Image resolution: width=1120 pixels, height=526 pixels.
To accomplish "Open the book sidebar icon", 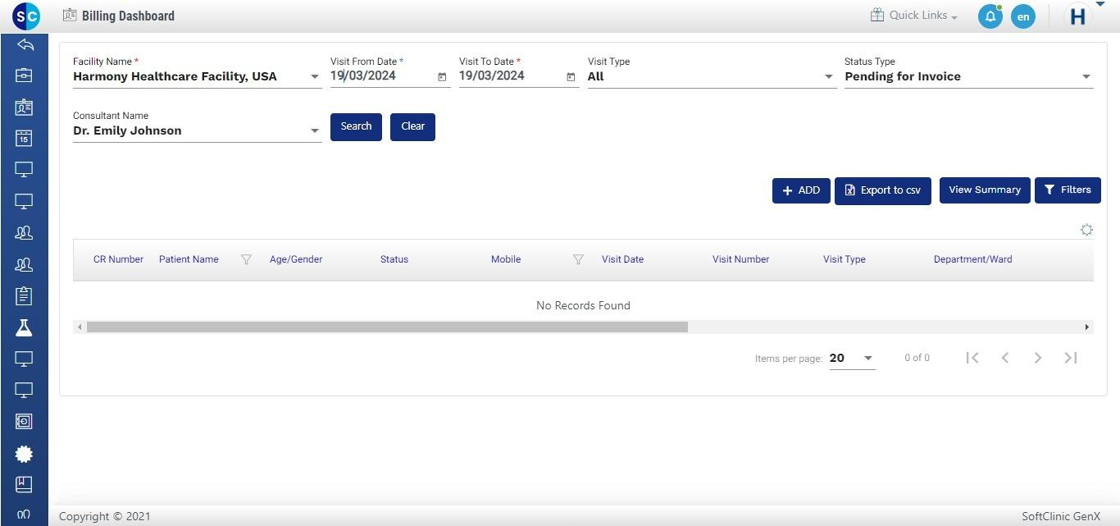I will tap(24, 485).
